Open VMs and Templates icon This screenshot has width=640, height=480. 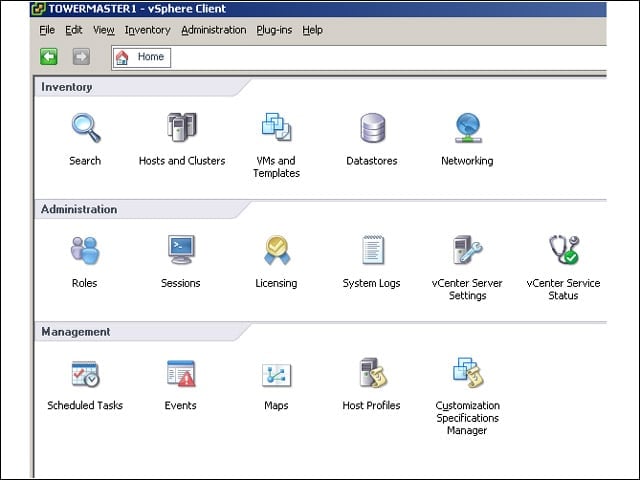click(276, 127)
